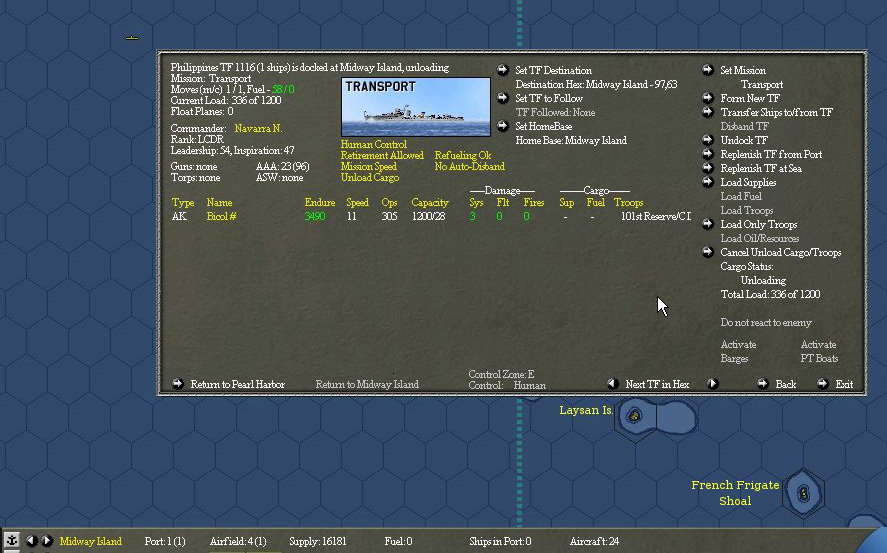Open Set TF Destination

click(553, 70)
